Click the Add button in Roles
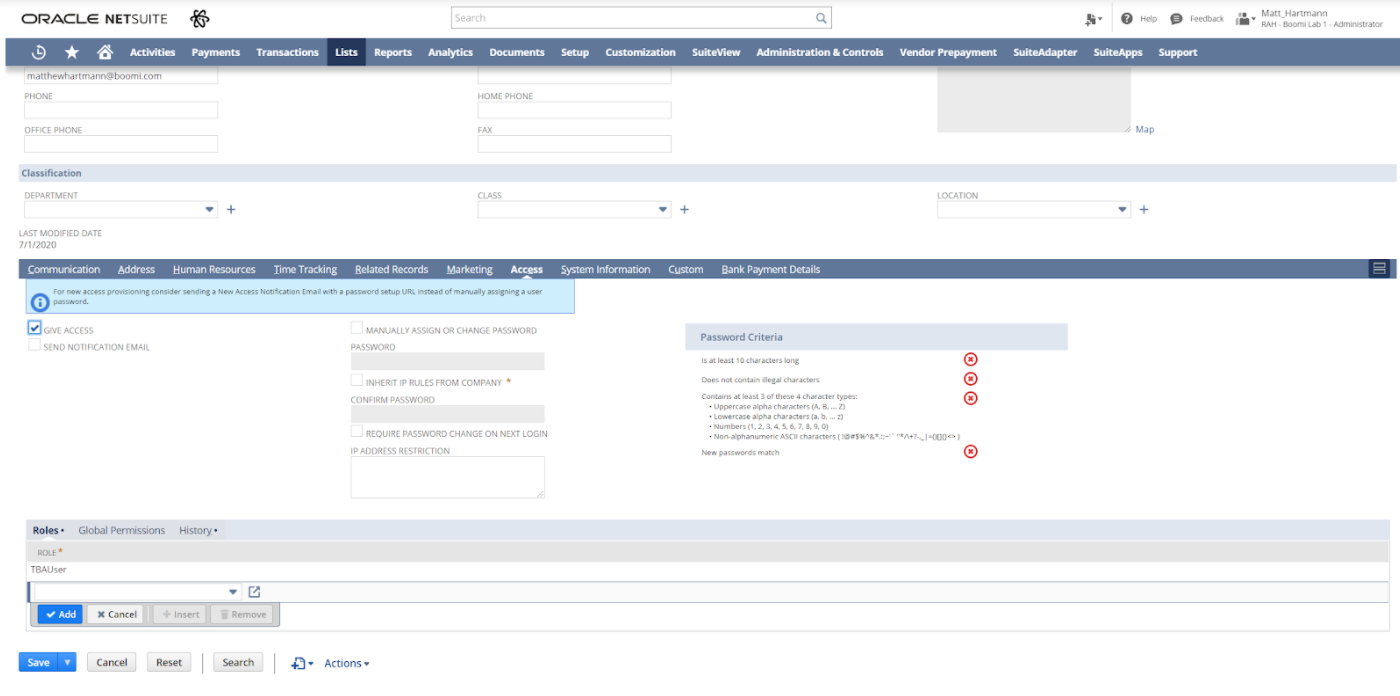This screenshot has height=696, width=1400. point(59,614)
